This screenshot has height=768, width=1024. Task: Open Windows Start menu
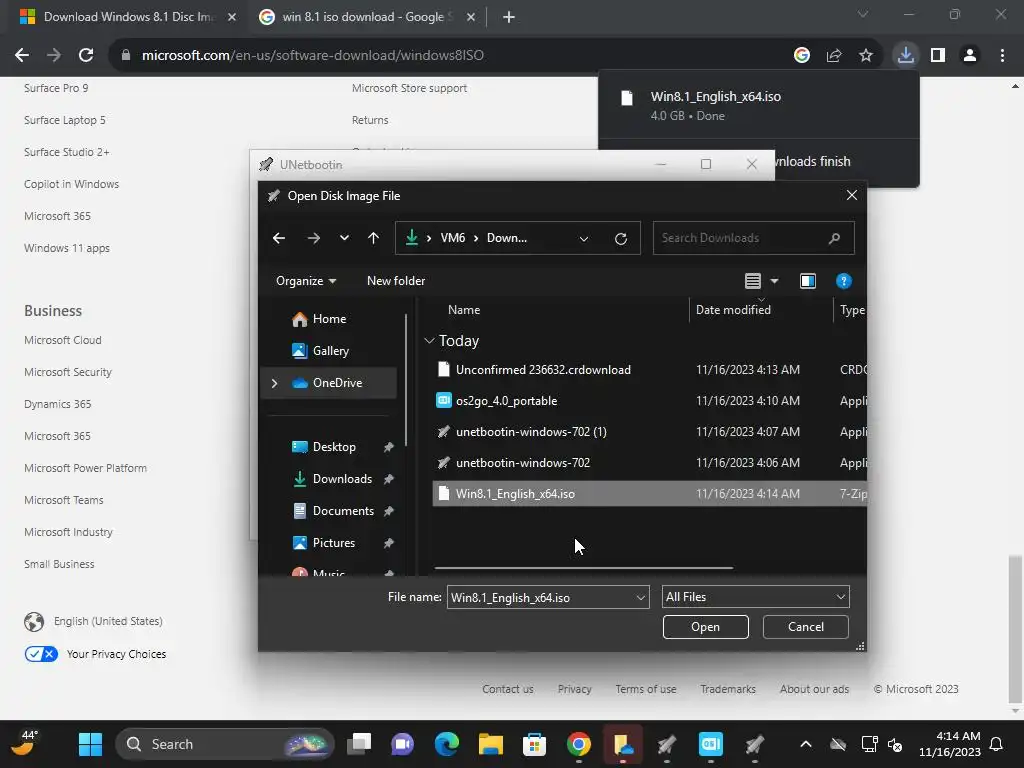click(90, 744)
